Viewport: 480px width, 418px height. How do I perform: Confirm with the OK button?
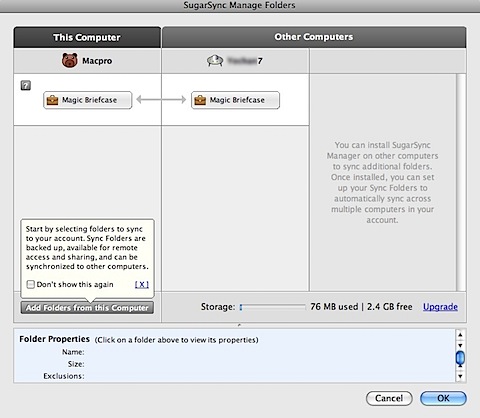point(443,398)
